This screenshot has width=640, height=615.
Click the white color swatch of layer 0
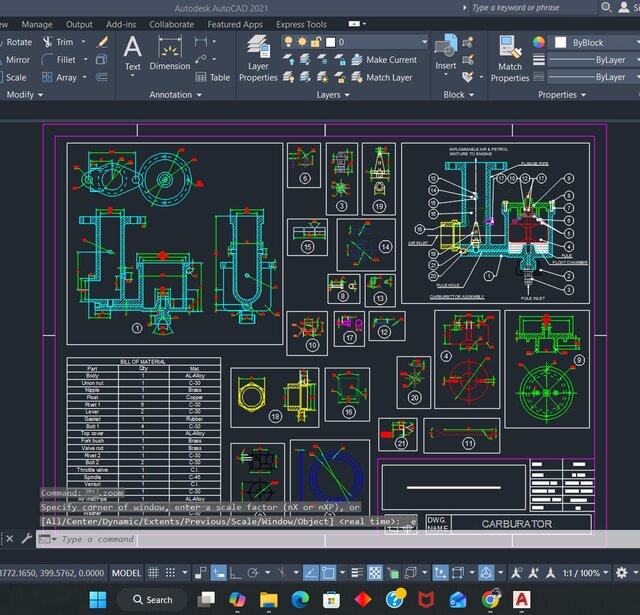click(x=331, y=42)
